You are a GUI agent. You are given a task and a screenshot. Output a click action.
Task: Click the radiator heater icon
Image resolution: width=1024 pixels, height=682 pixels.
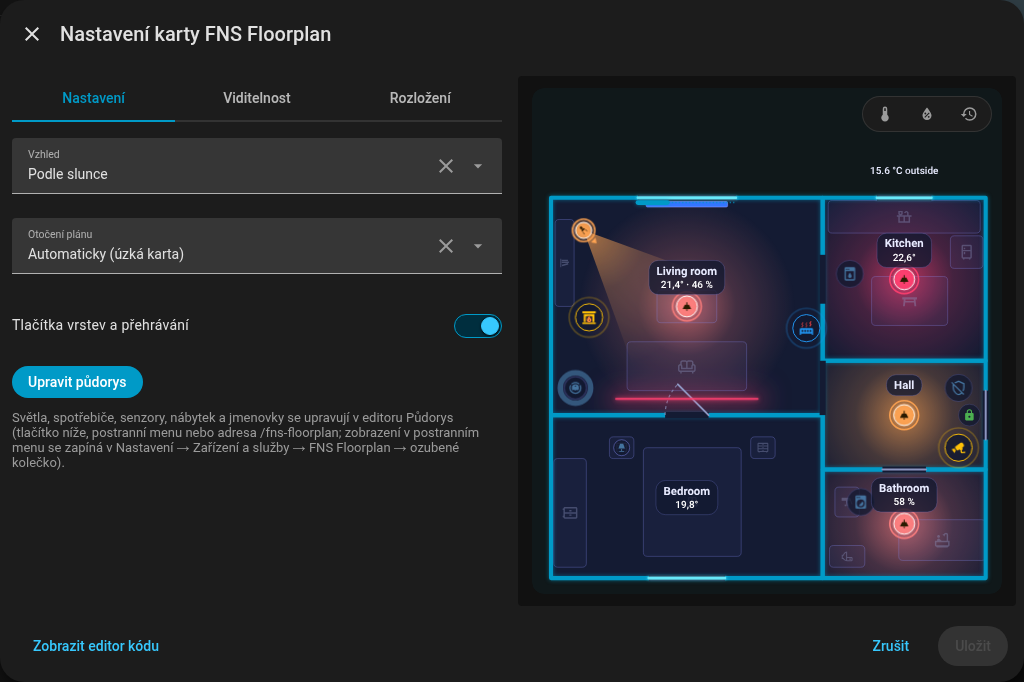click(x=807, y=328)
